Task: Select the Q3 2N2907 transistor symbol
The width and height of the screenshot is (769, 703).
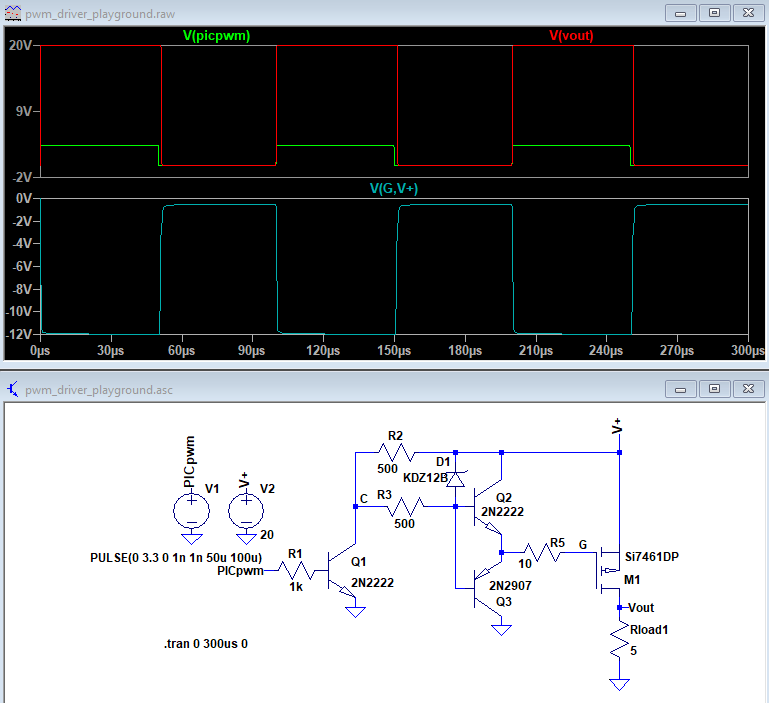Action: coord(487,588)
